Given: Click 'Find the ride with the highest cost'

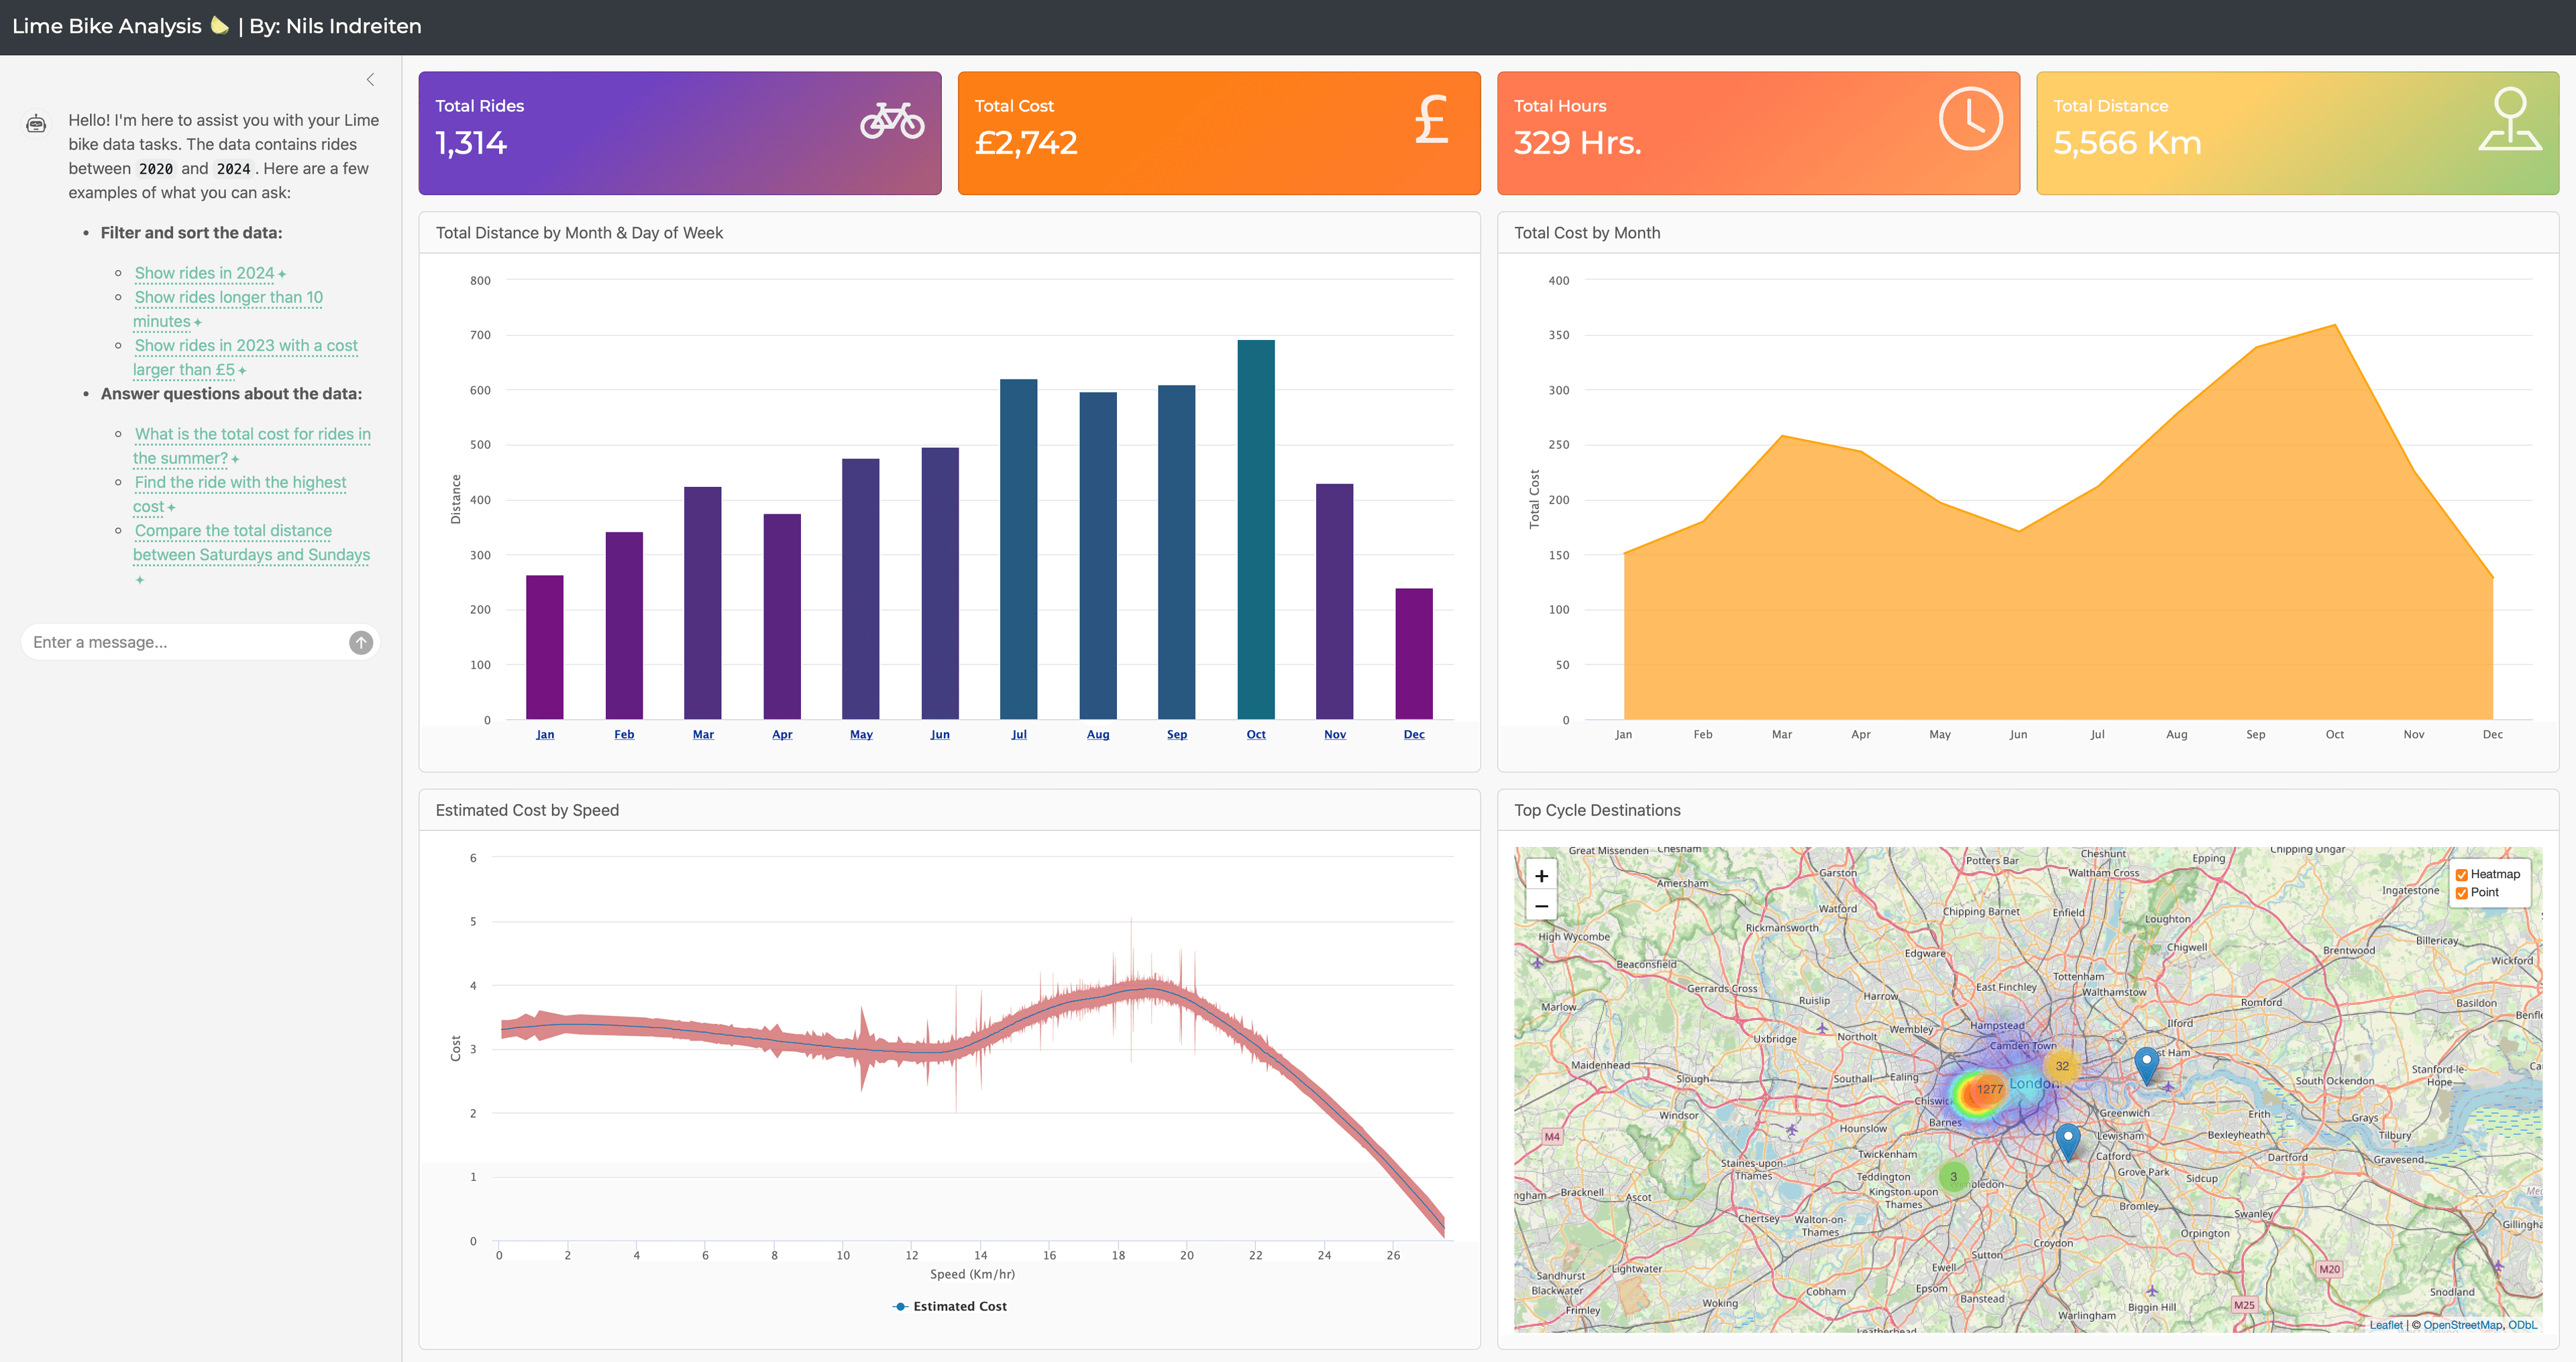Looking at the screenshot, I should (x=240, y=483).
